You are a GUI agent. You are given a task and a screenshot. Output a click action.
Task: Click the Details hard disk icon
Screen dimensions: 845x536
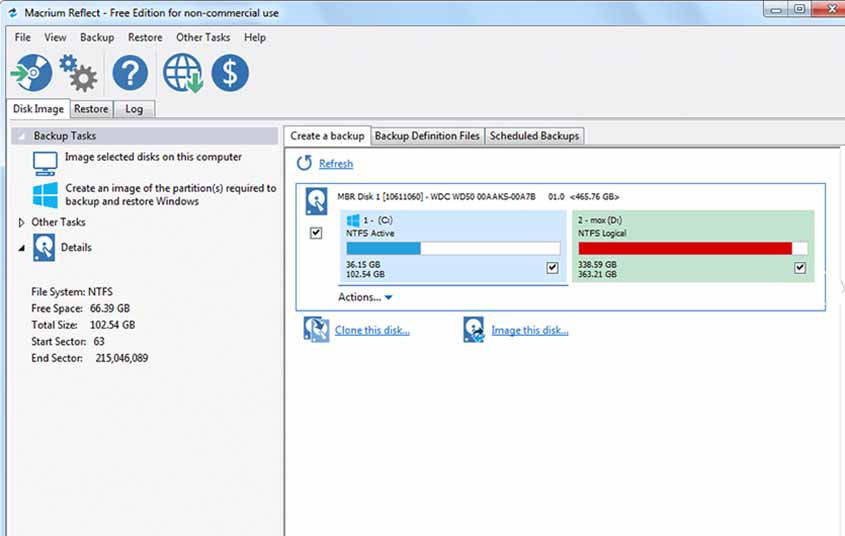44,248
